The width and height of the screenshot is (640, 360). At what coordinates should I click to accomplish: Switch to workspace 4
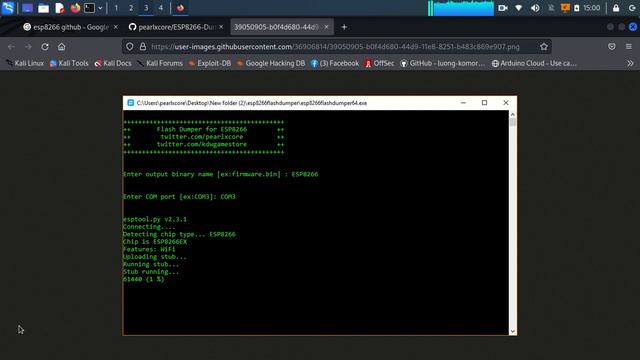click(x=160, y=8)
